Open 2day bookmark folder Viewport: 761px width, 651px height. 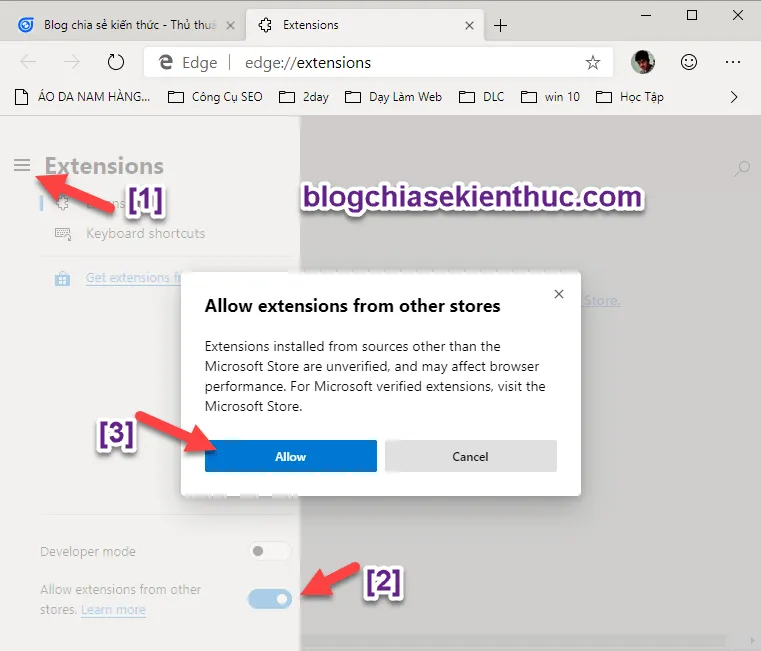coord(304,97)
